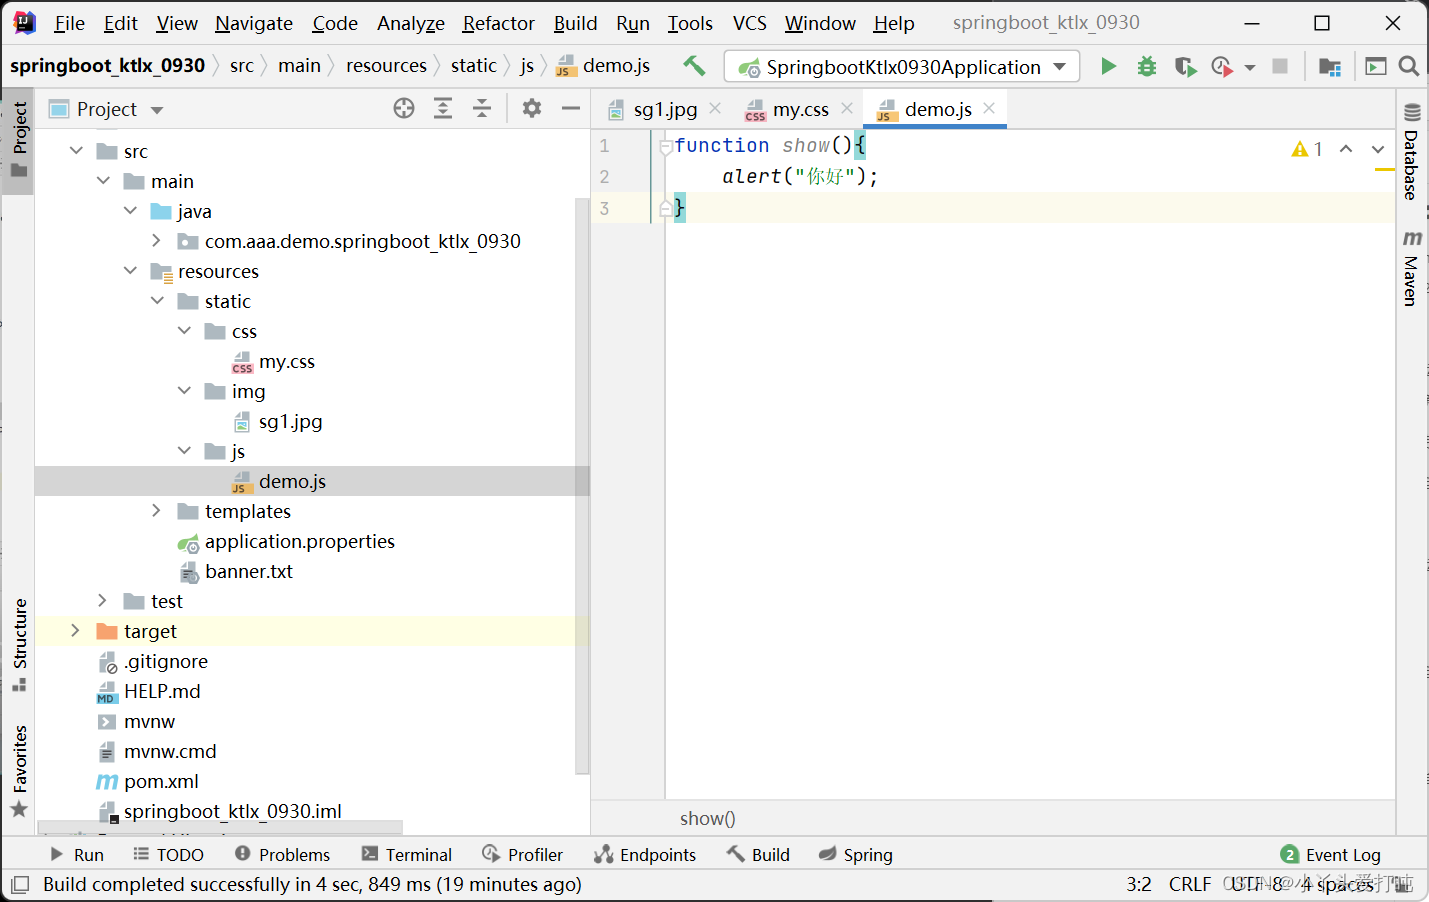Hide the Project panel with minus icon

point(571,108)
